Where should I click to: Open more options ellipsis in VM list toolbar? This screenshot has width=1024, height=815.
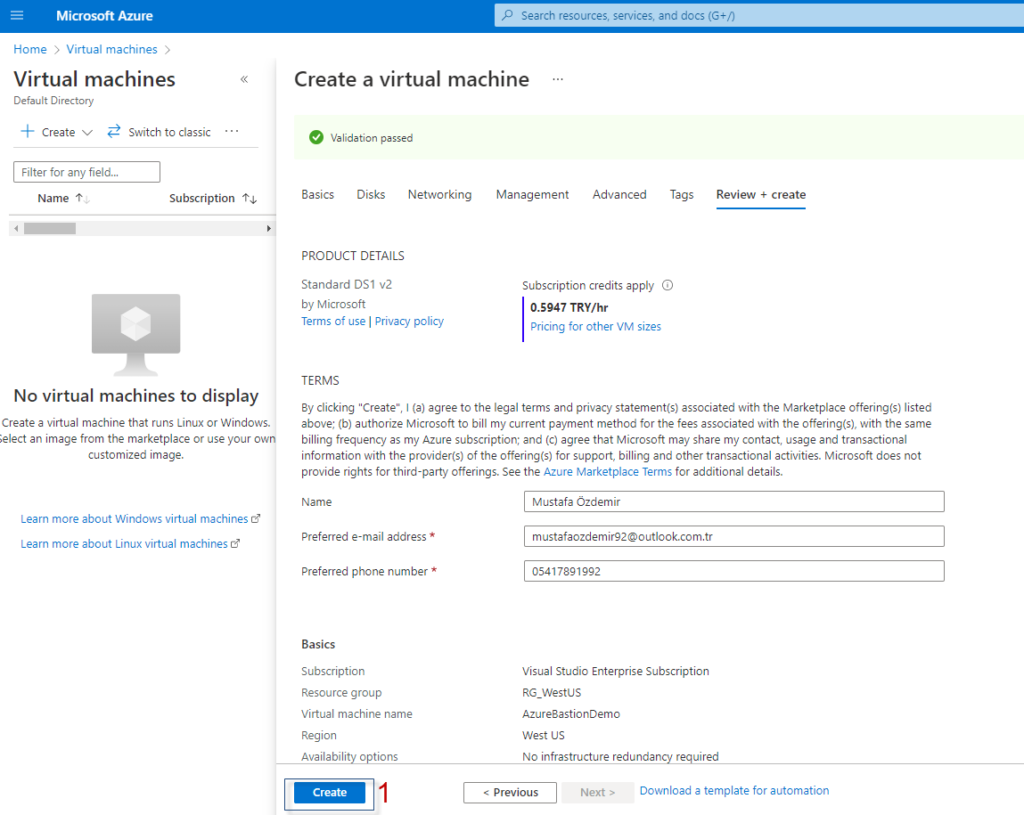point(232,131)
